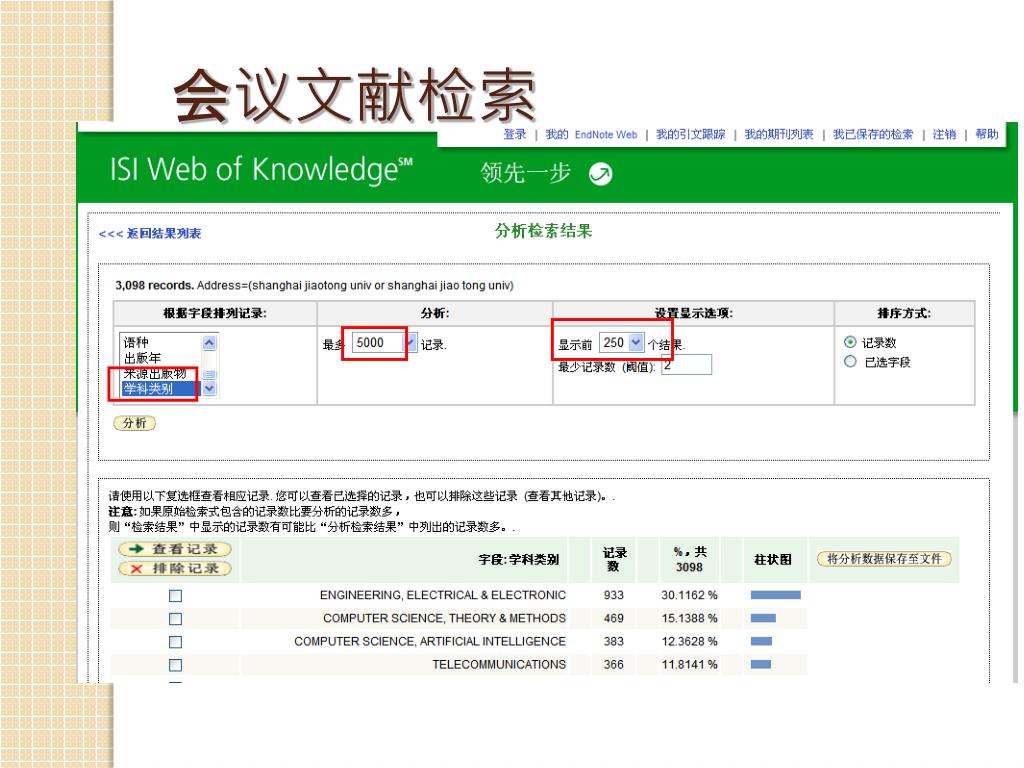Click the 注销 link

click(x=944, y=134)
